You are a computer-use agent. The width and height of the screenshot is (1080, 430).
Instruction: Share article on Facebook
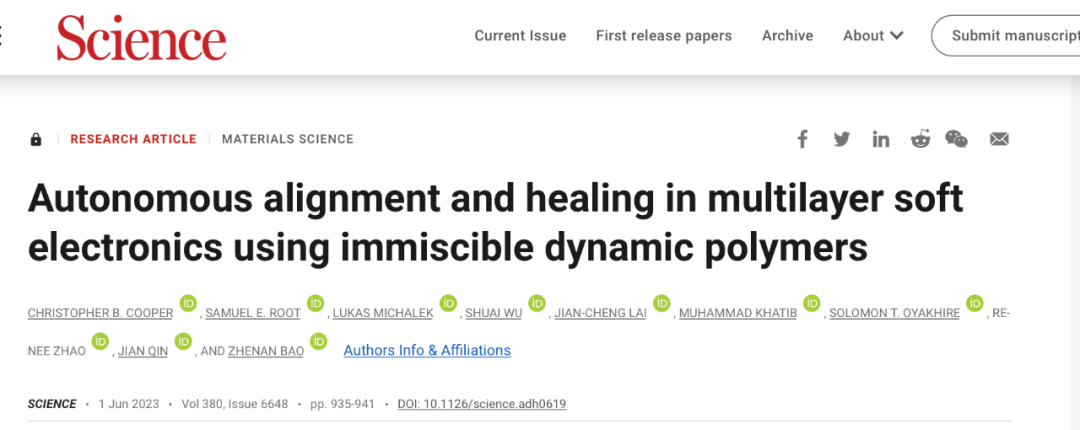(x=802, y=139)
